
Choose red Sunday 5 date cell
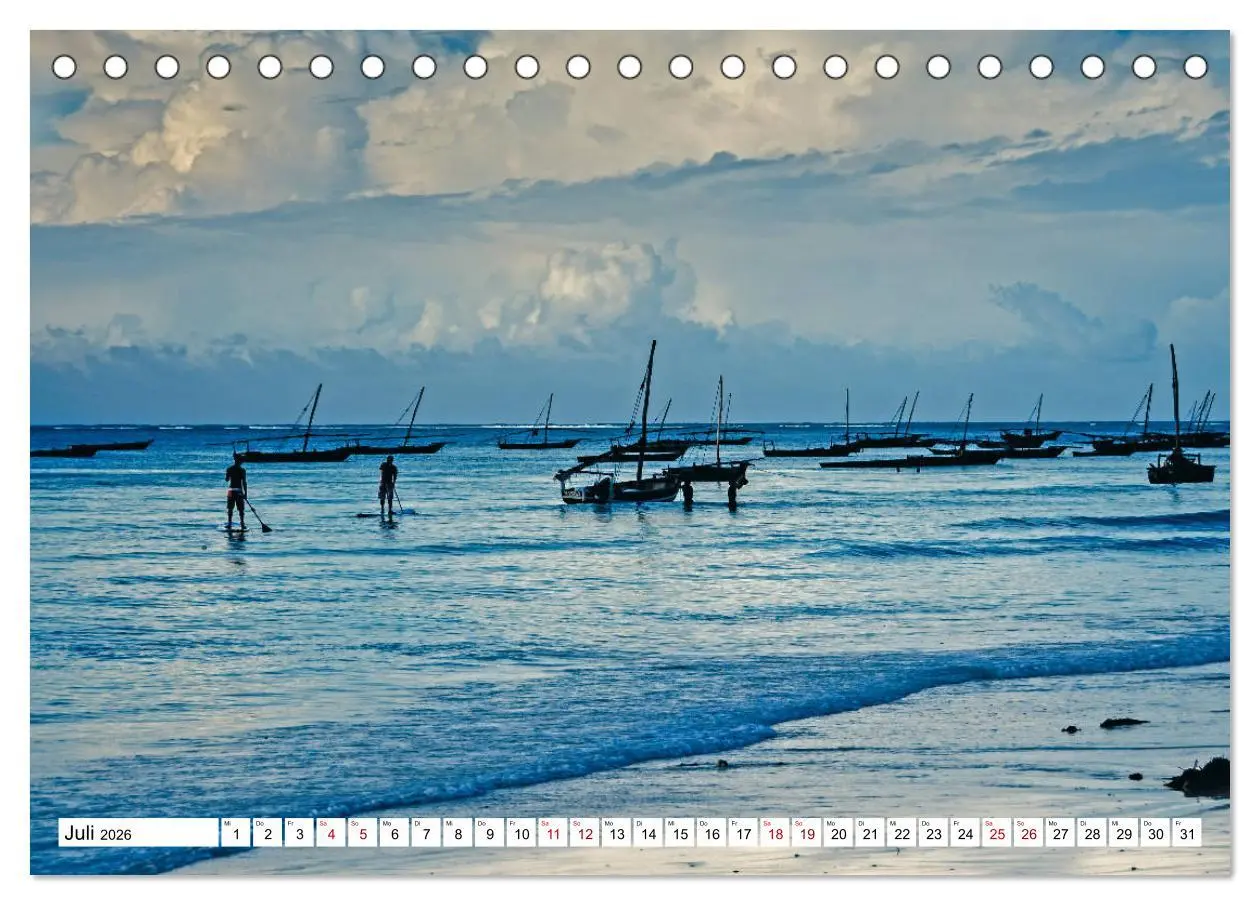[x=363, y=833]
